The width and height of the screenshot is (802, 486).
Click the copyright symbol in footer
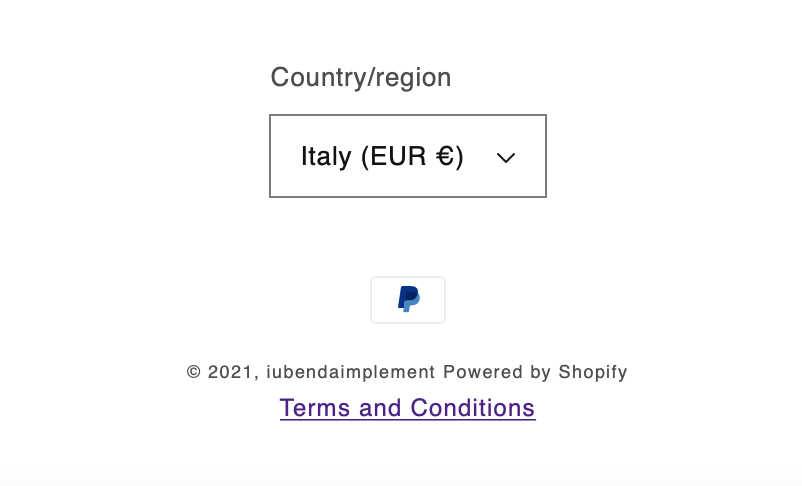pos(194,372)
